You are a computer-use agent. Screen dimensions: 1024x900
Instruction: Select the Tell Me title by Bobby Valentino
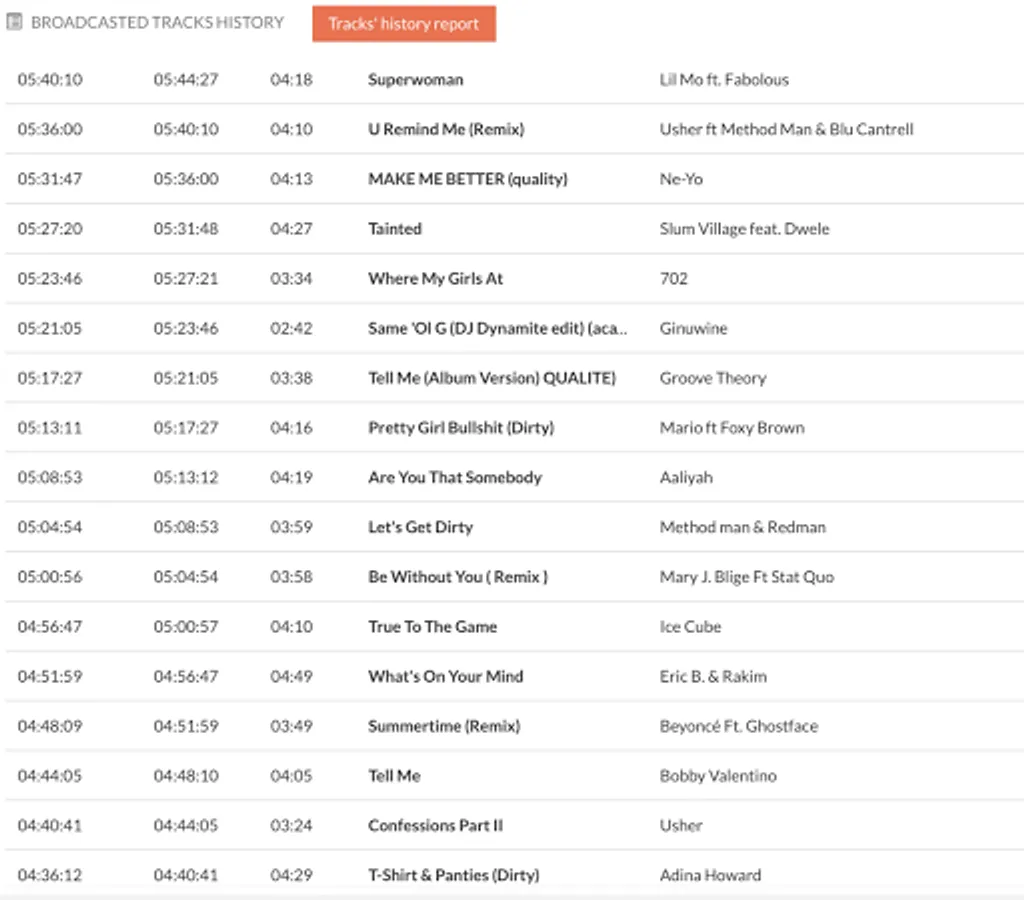(394, 776)
